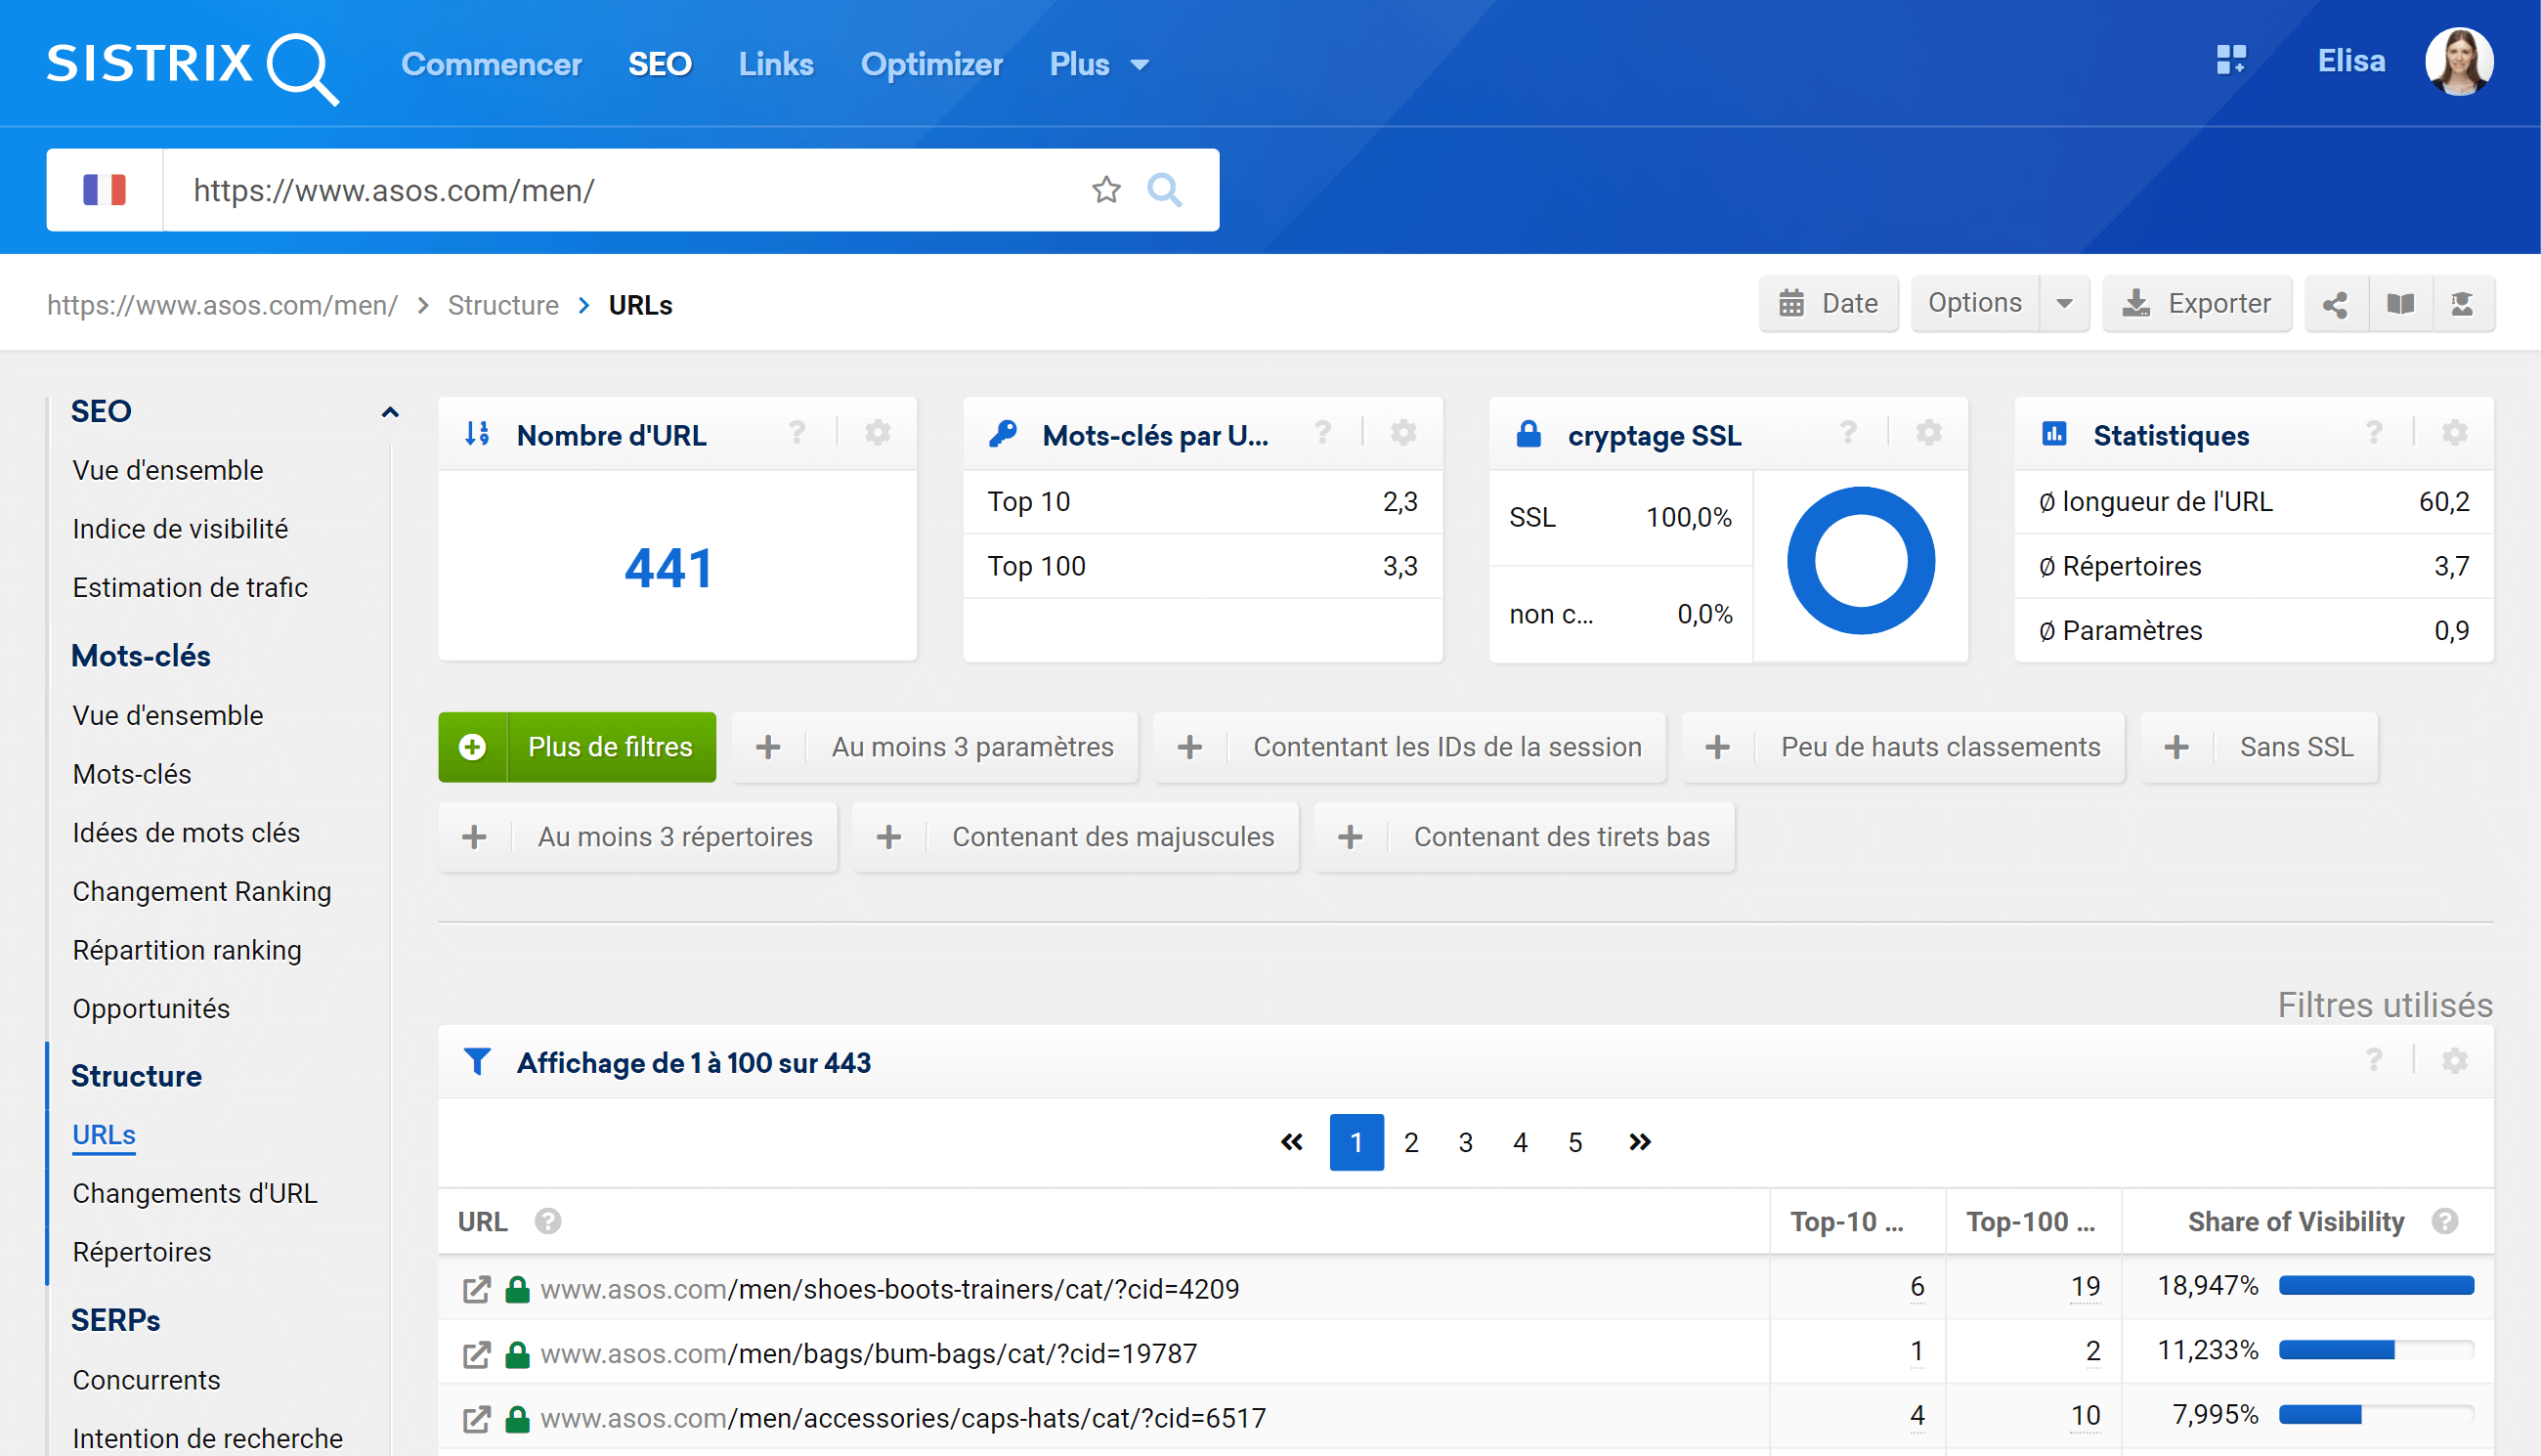Open Opportunités in Mots-clés sidebar
Image resolution: width=2541 pixels, height=1456 pixels.
coord(151,1009)
